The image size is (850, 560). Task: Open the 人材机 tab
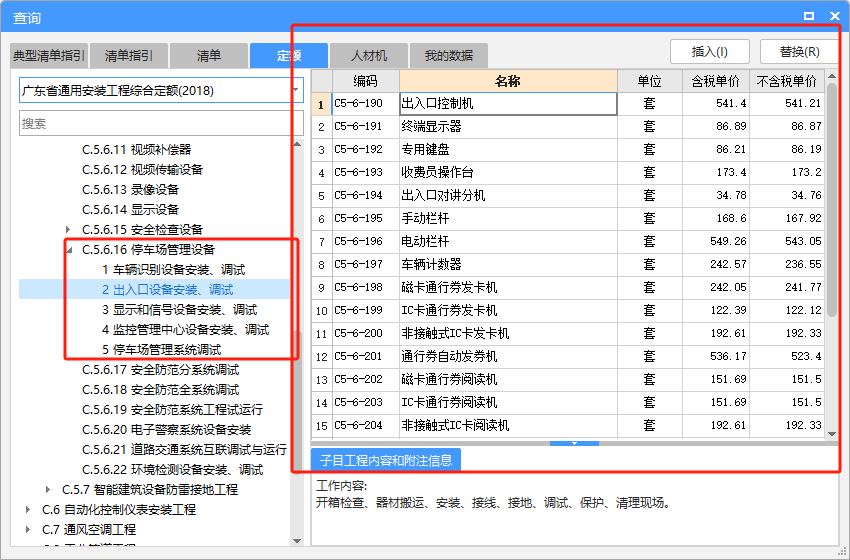[369, 55]
